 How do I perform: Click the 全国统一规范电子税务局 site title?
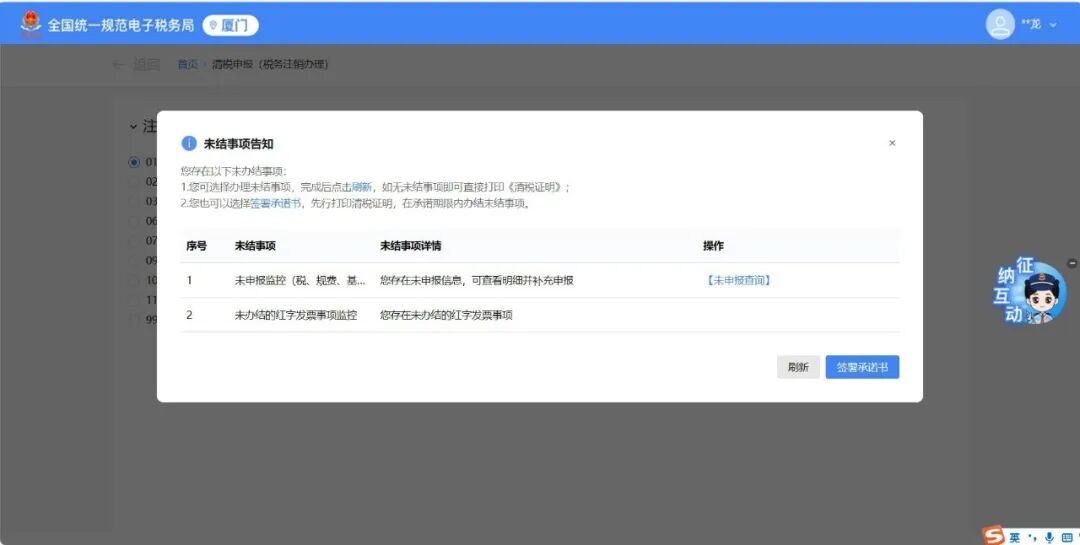coord(121,25)
